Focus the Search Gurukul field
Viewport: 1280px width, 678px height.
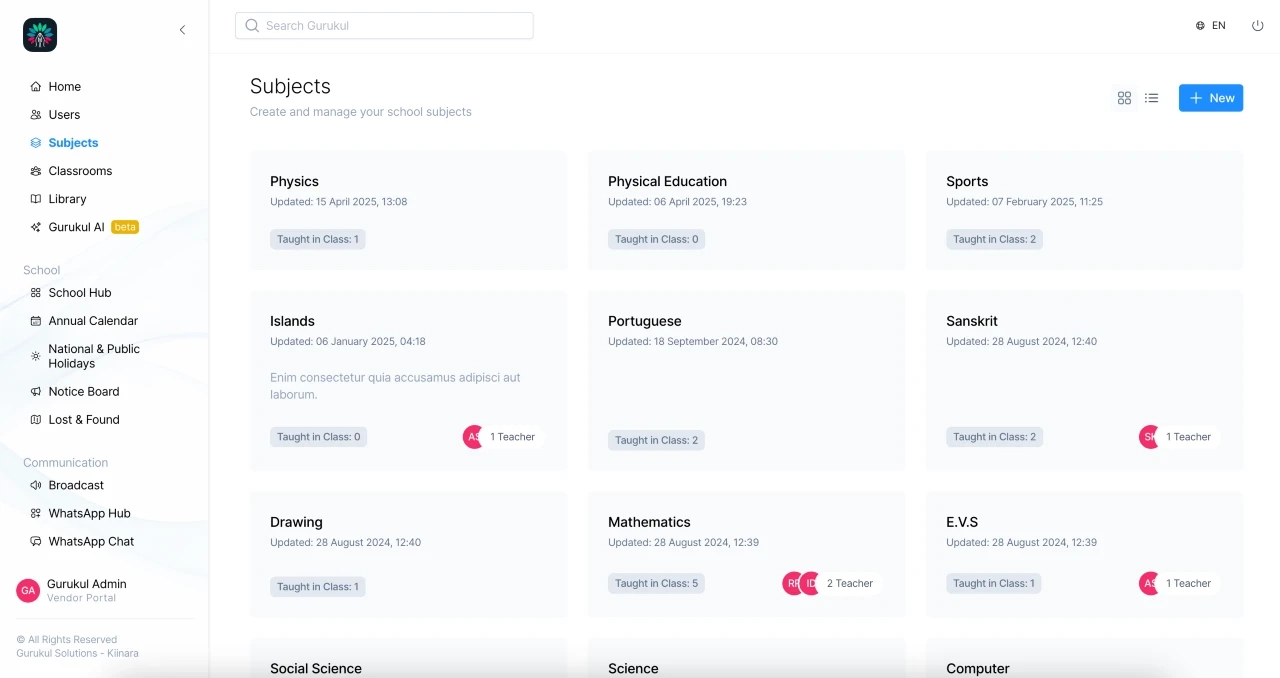pos(384,26)
